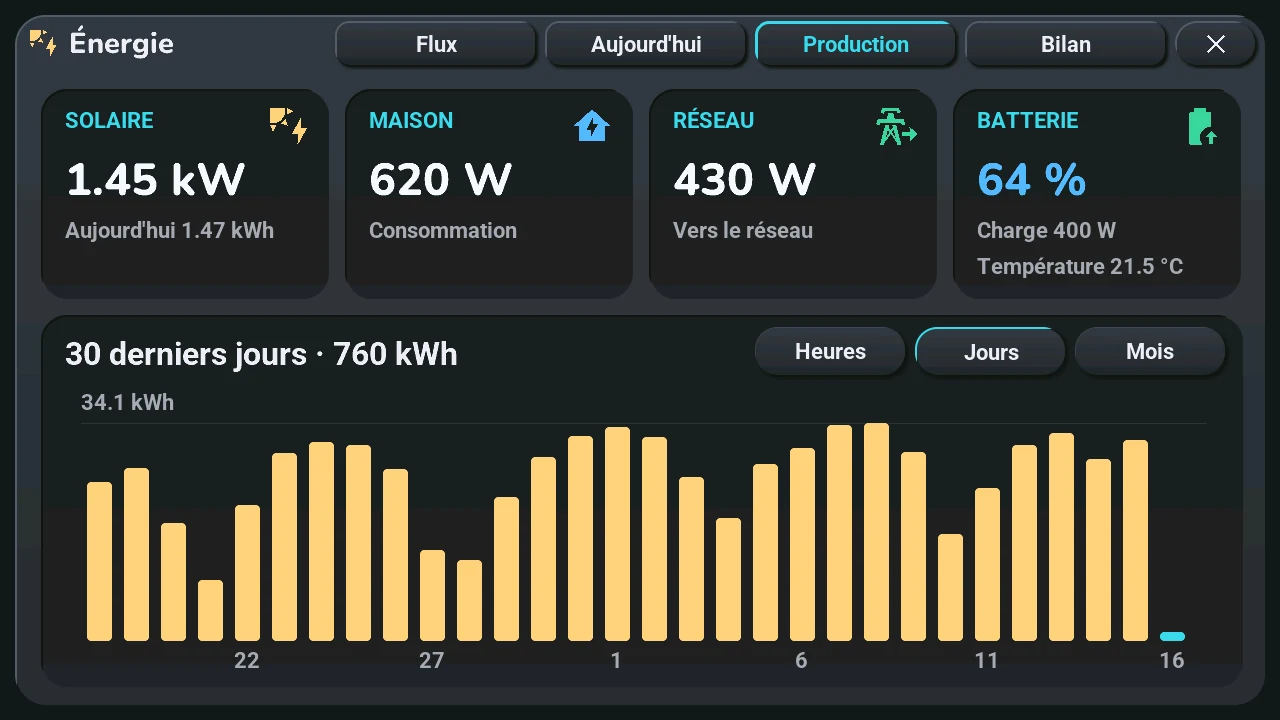Click the Énergie lightning icon in header
This screenshot has width=1280, height=720.
[x=43, y=43]
